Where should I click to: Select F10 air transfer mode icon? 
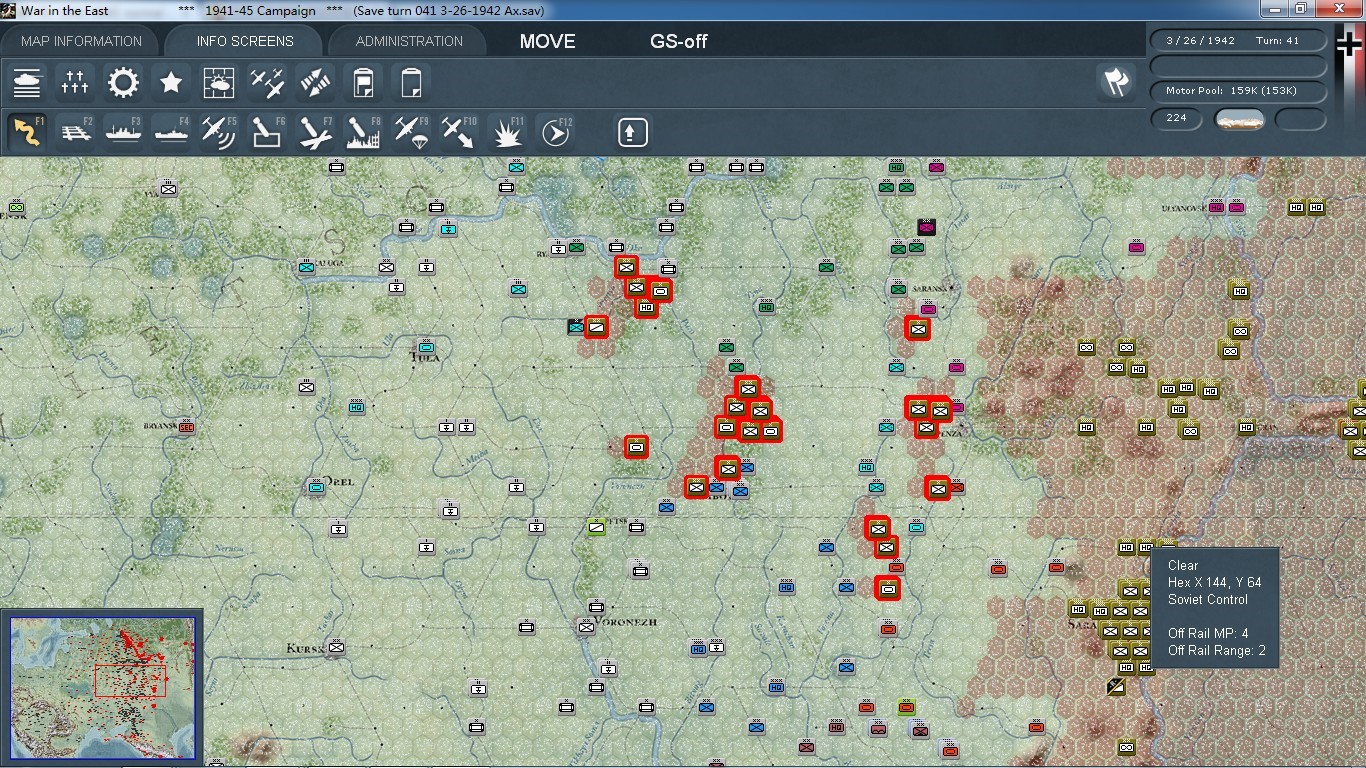pos(459,132)
